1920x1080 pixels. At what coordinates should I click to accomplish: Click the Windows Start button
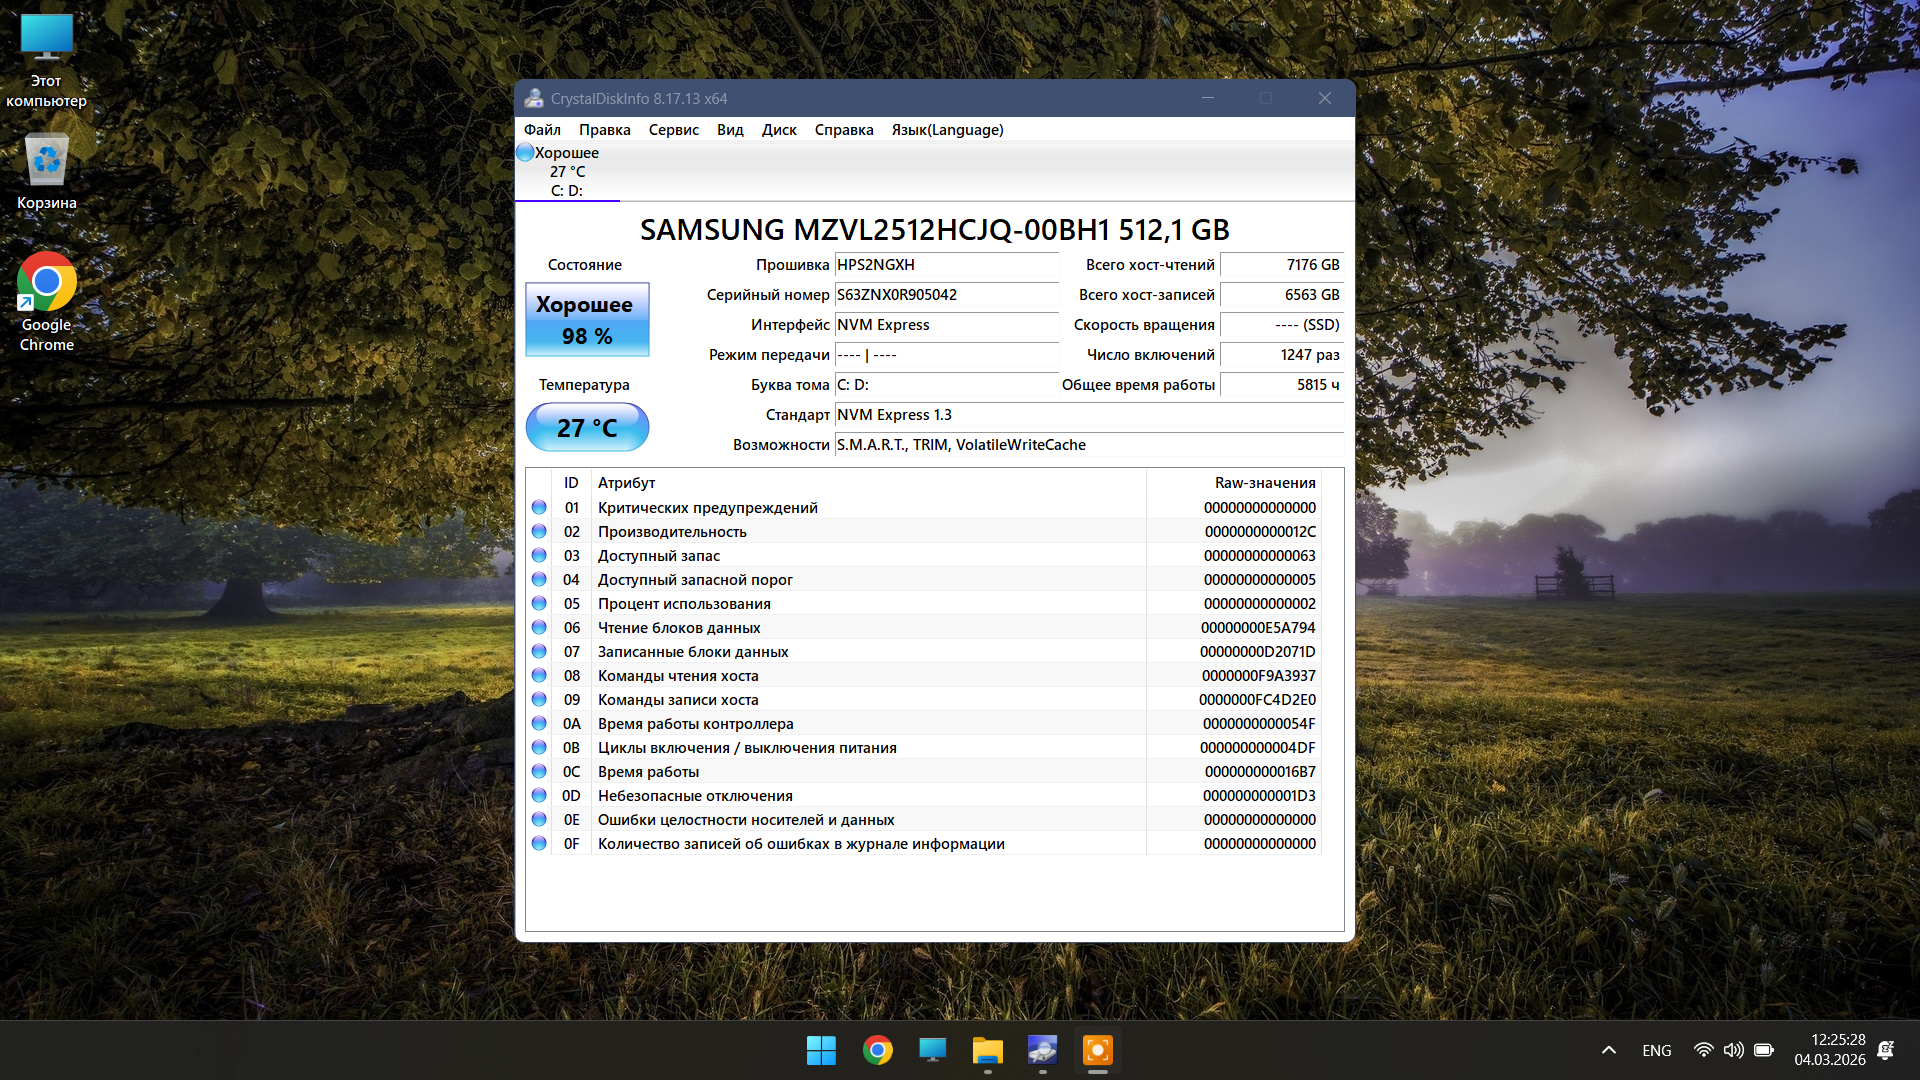tap(821, 1050)
